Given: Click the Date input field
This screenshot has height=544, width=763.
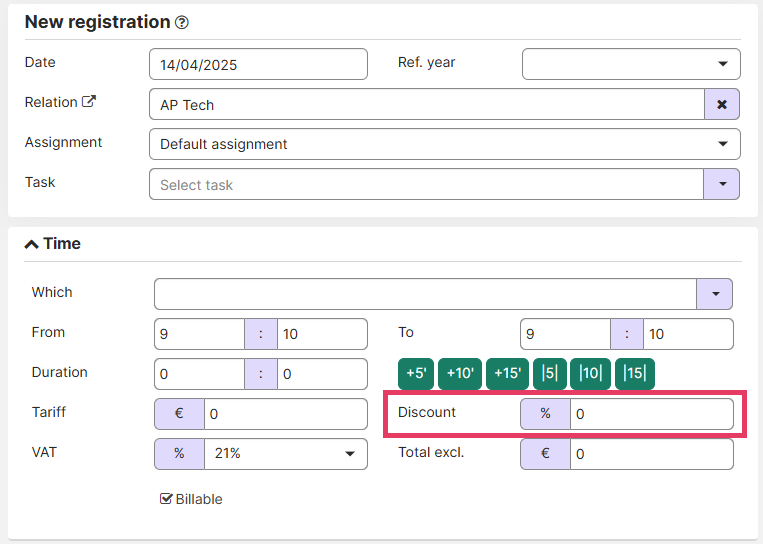Looking at the screenshot, I should [x=258, y=64].
